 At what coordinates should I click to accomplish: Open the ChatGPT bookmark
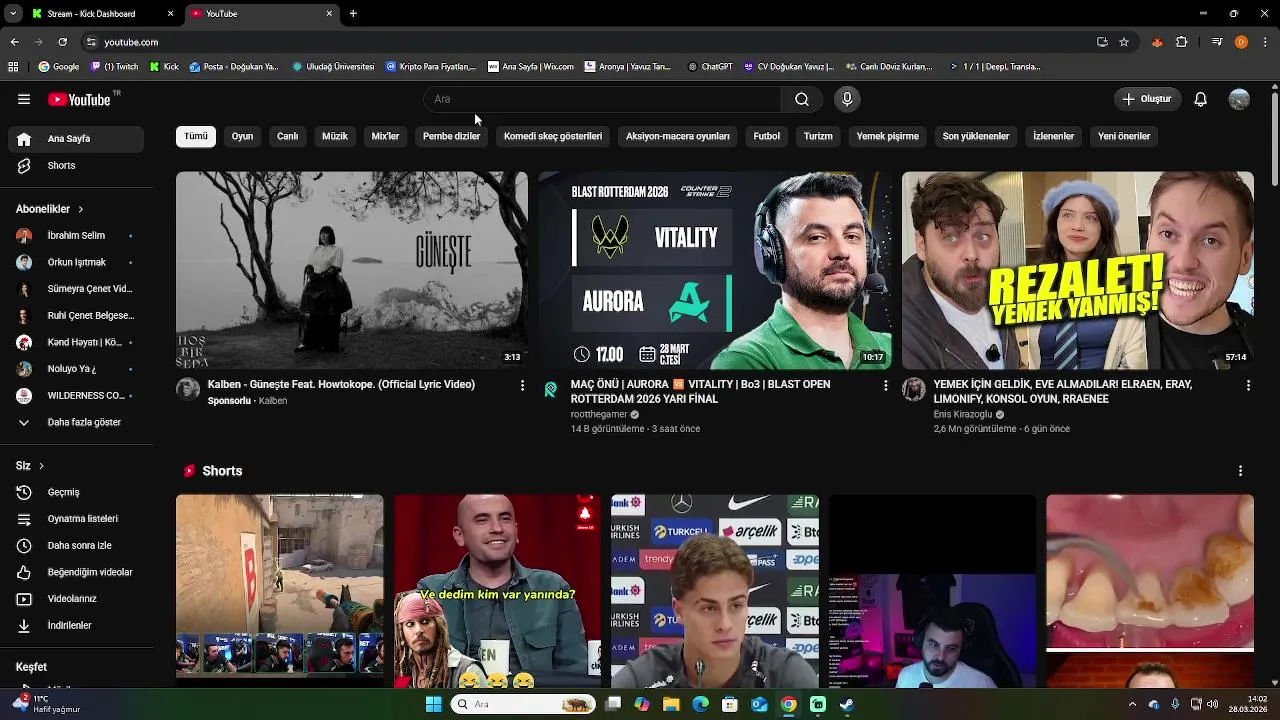point(710,67)
